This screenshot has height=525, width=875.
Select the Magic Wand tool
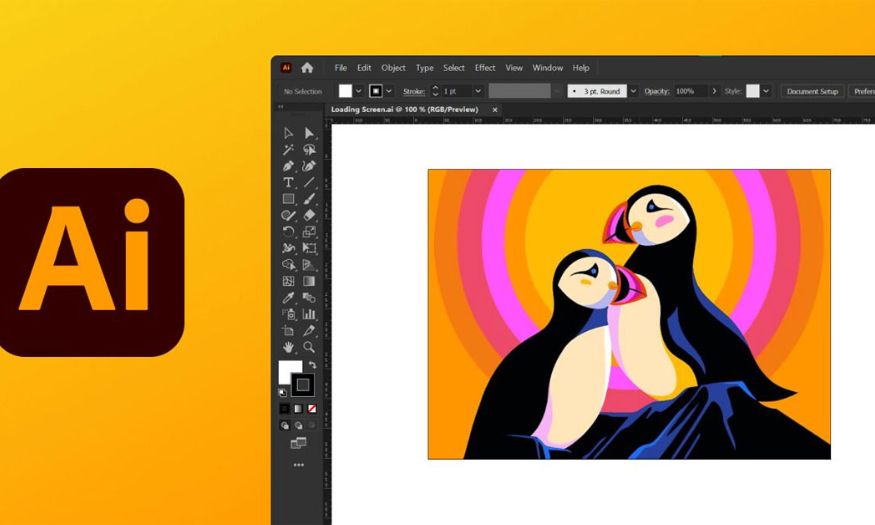pos(288,150)
